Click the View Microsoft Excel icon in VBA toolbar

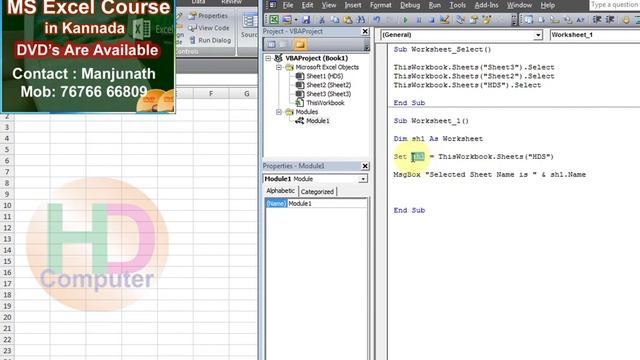point(274,20)
